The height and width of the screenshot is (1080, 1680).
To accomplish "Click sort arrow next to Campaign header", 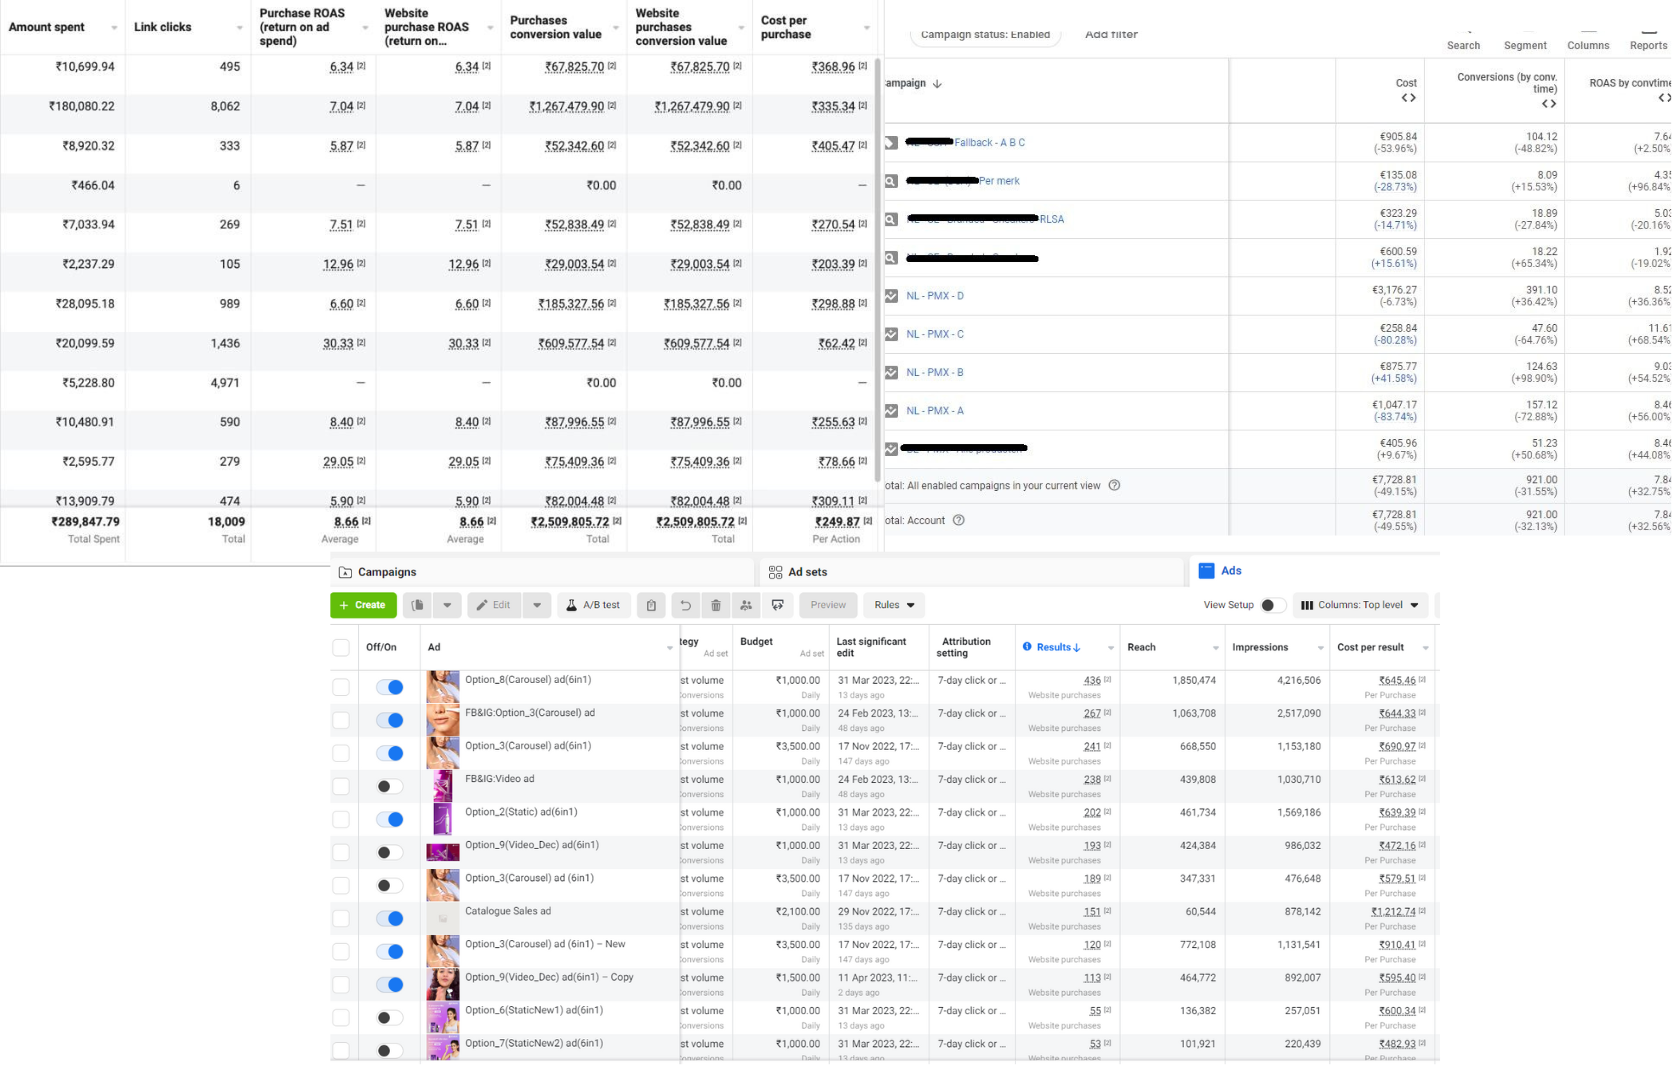I will click(937, 84).
